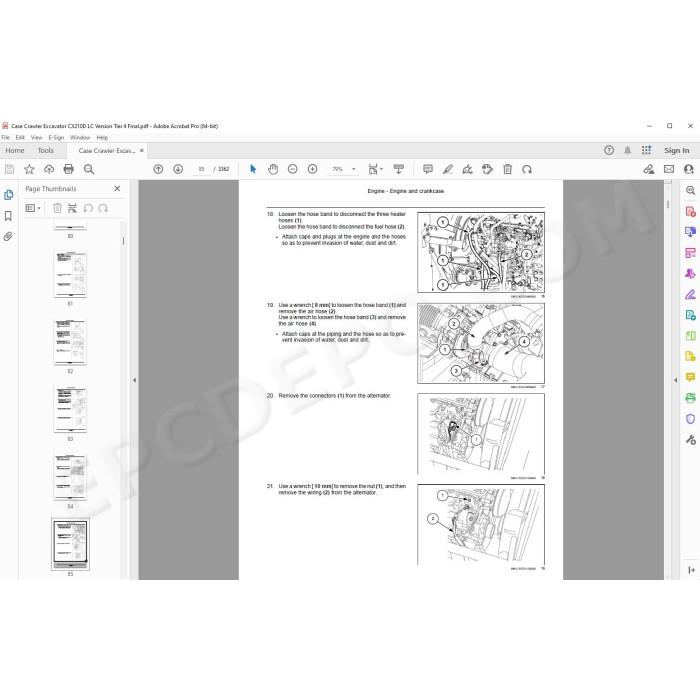The height and width of the screenshot is (700, 700).
Task: Open the Bookmarks panel icon
Action: click(x=8, y=216)
